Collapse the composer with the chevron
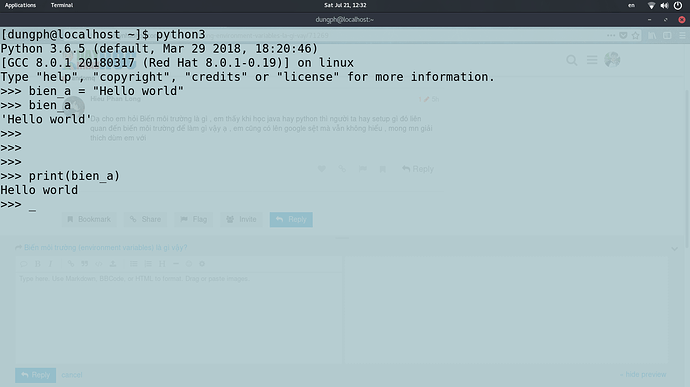The height and width of the screenshot is (387, 690). [x=674, y=249]
